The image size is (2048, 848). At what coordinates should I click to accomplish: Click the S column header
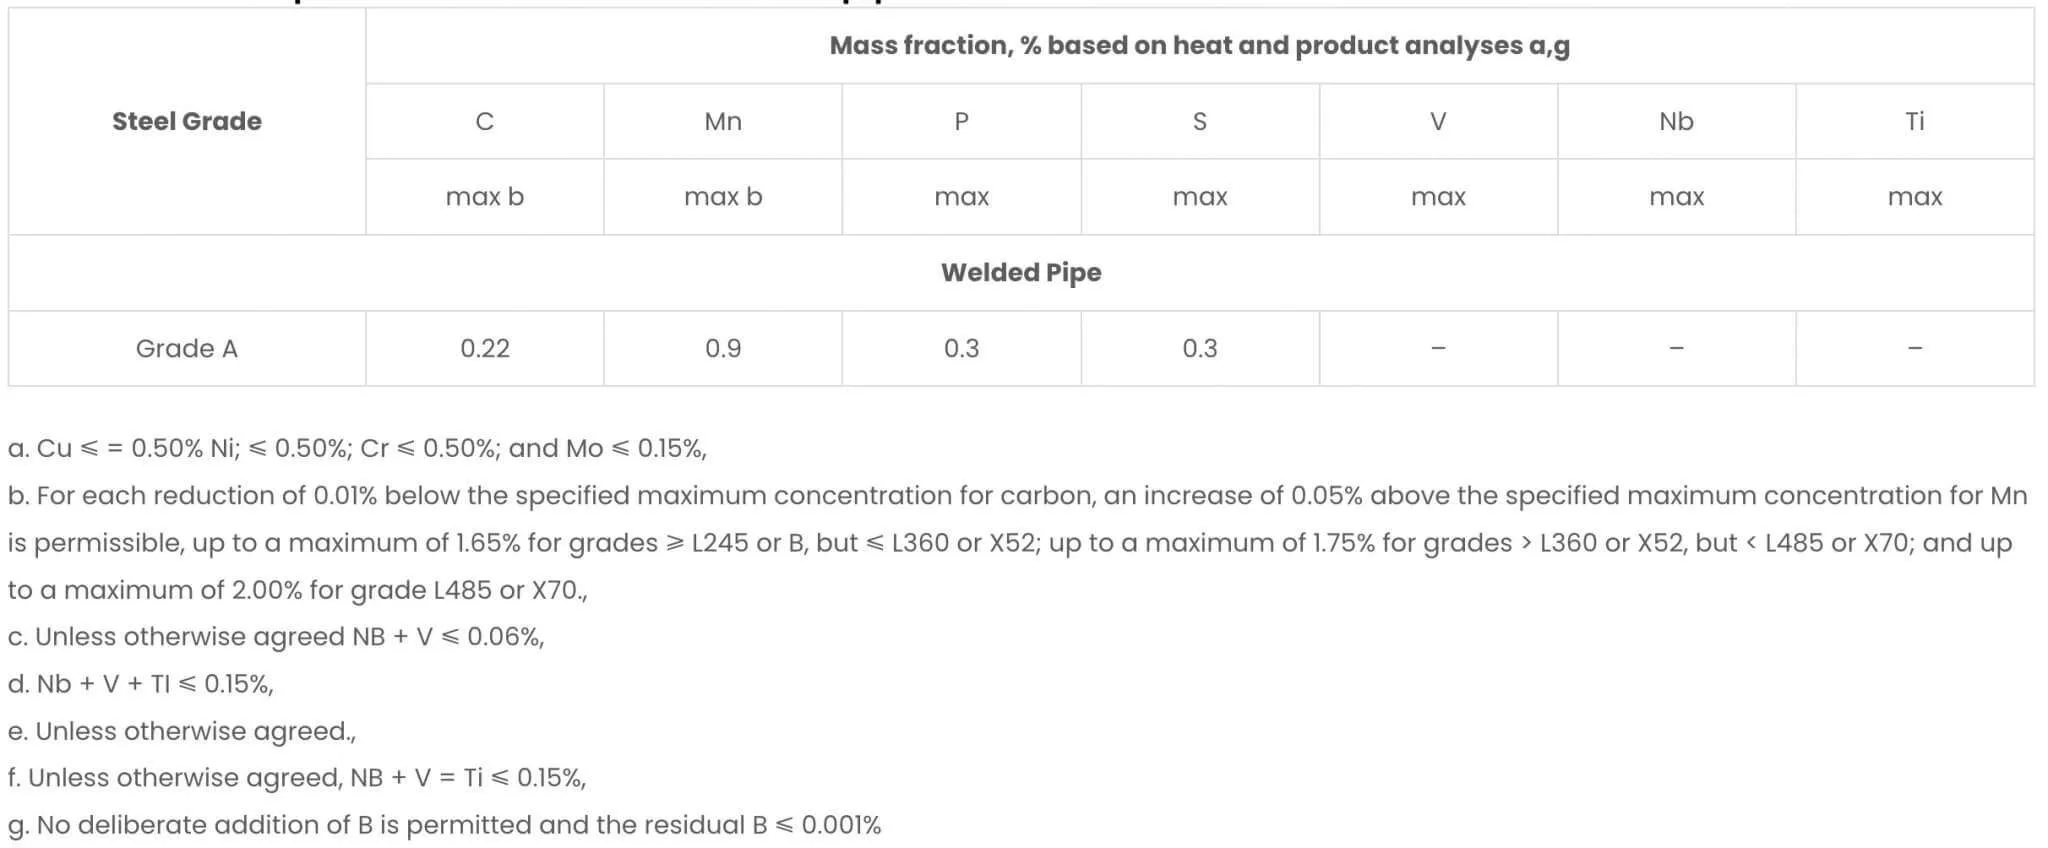1199,121
